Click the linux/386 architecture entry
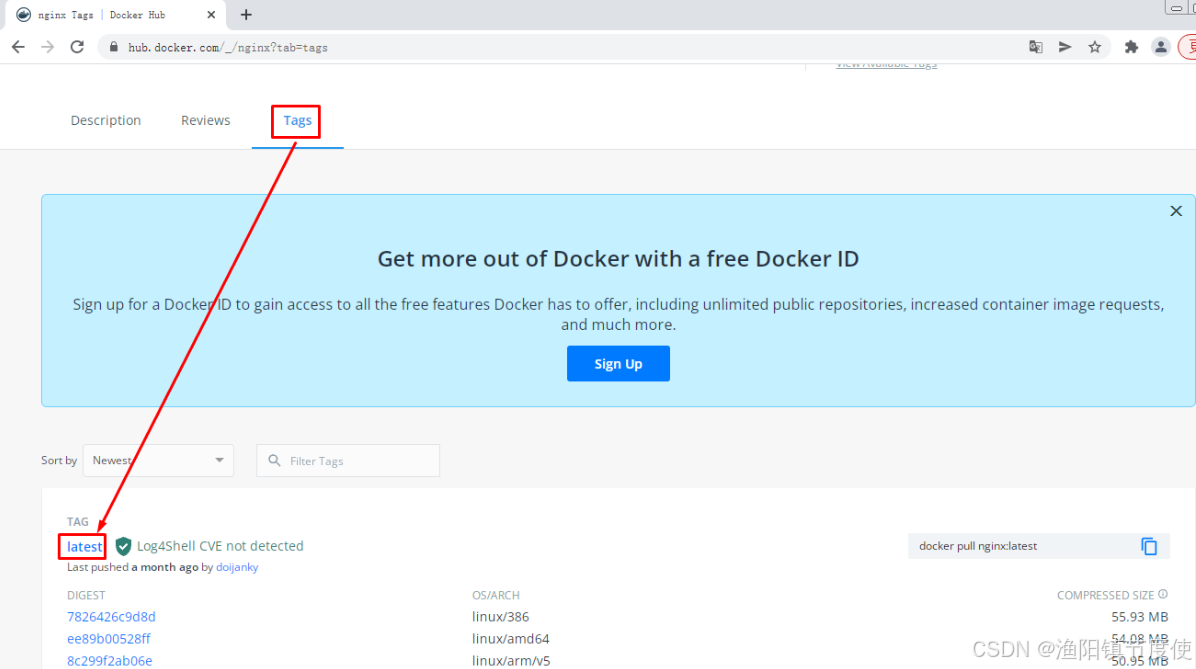The image size is (1196, 669). [500, 616]
